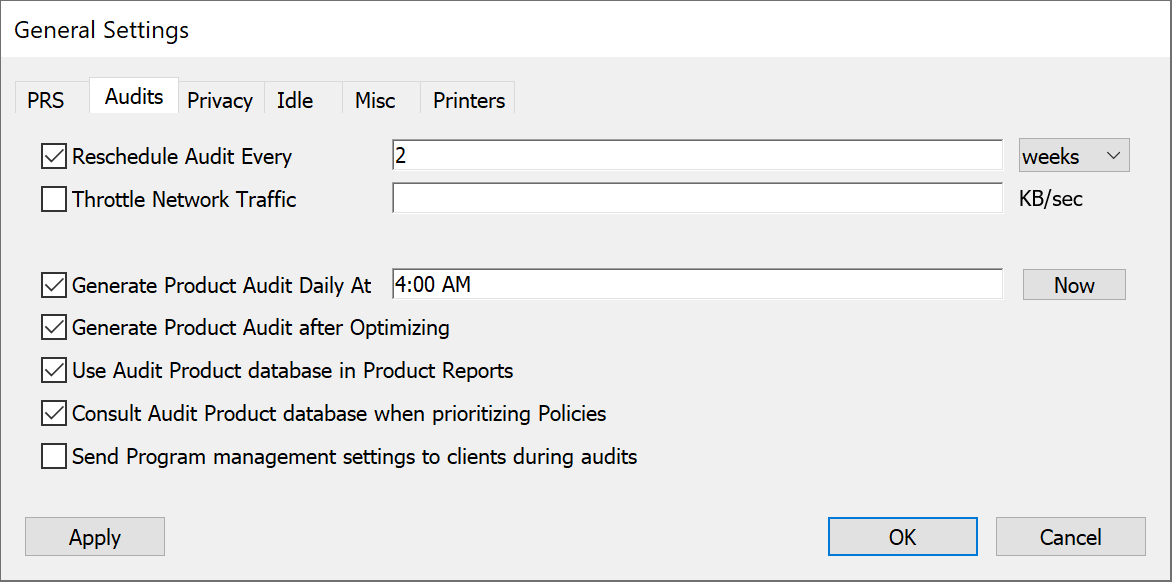Cancel the General Settings dialog
The height and width of the screenshot is (582, 1172).
[x=1070, y=536]
